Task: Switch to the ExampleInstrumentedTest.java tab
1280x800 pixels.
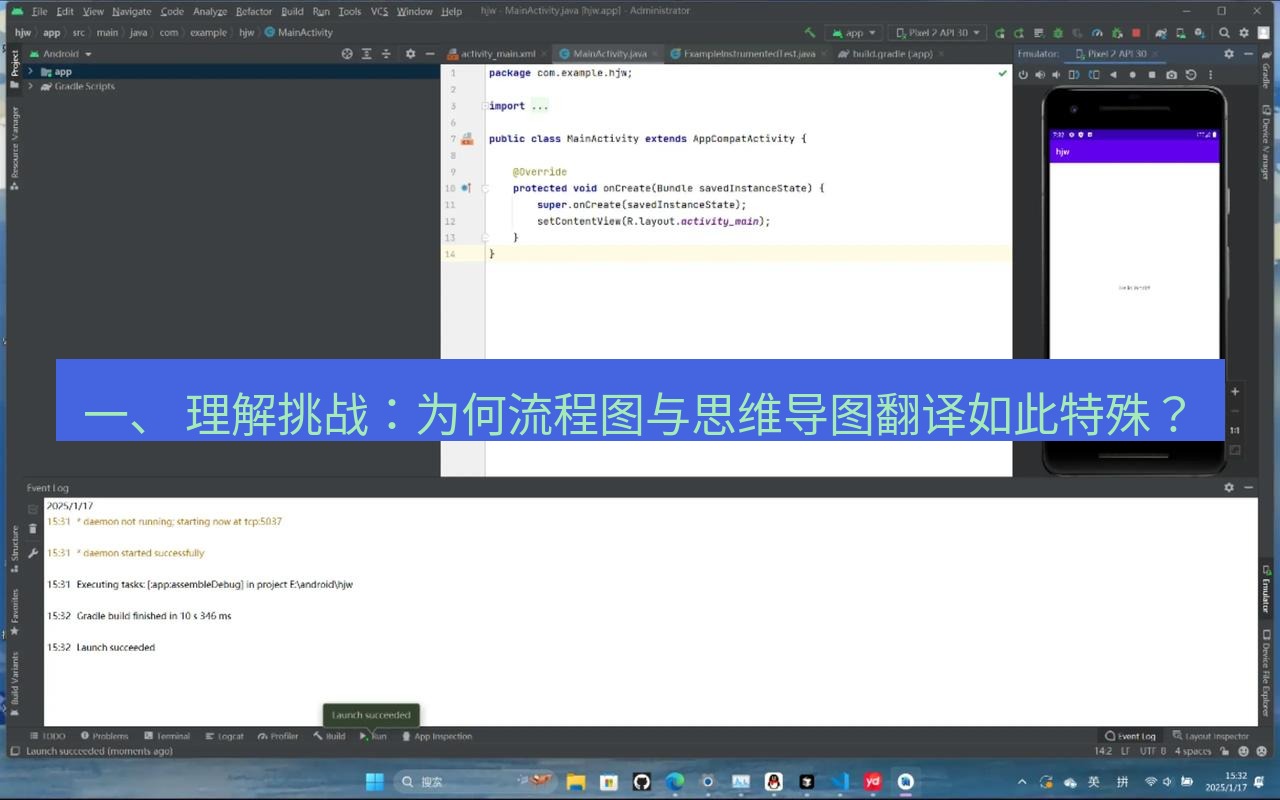Action: click(745, 54)
